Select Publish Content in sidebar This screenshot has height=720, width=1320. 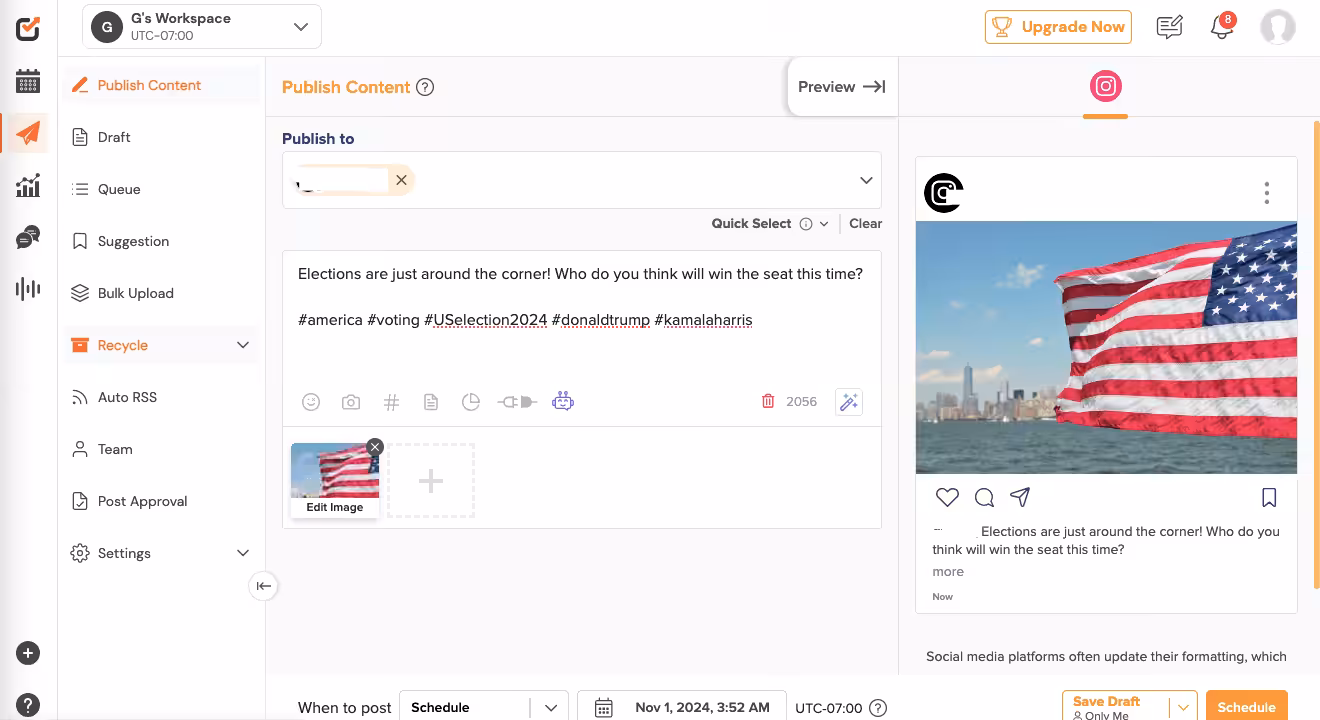(x=161, y=85)
